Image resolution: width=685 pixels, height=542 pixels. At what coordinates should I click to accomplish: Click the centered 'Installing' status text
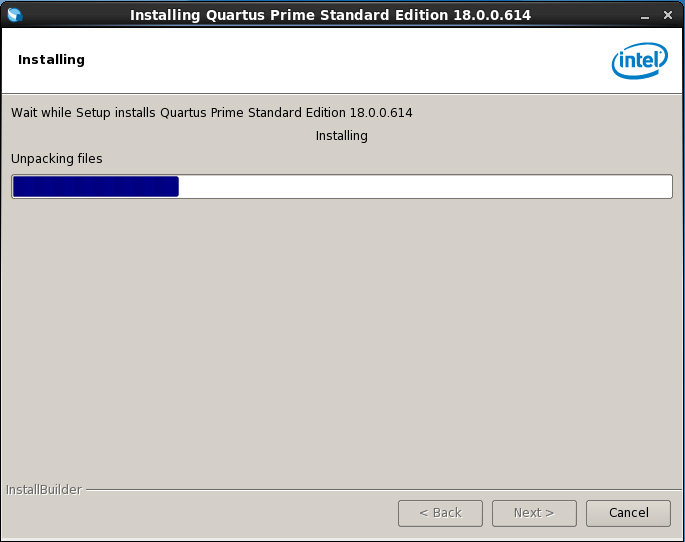coord(341,136)
